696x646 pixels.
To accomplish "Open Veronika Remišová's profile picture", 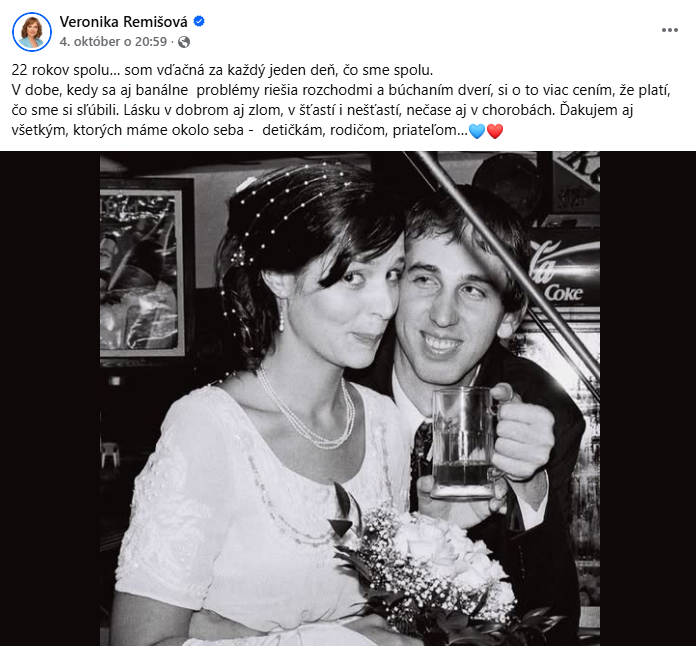I will click(x=32, y=32).
